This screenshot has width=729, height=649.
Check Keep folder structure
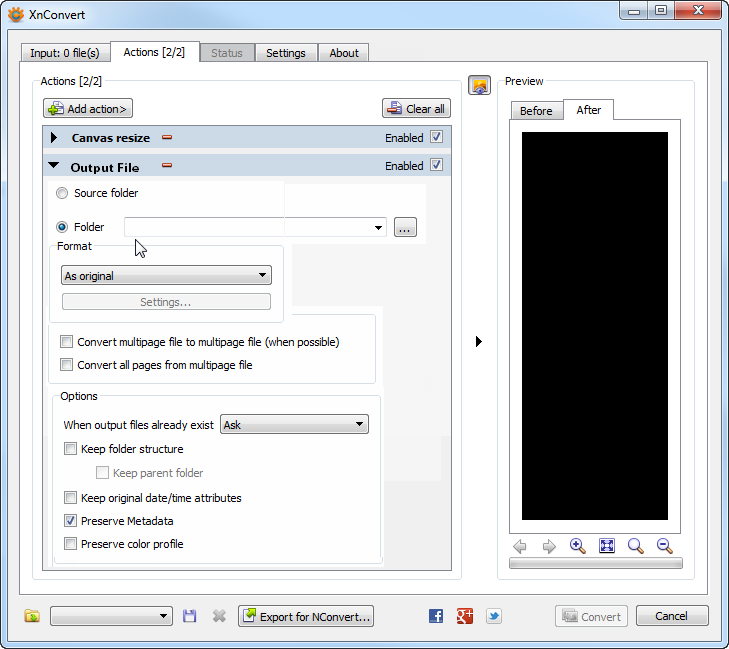pos(70,449)
